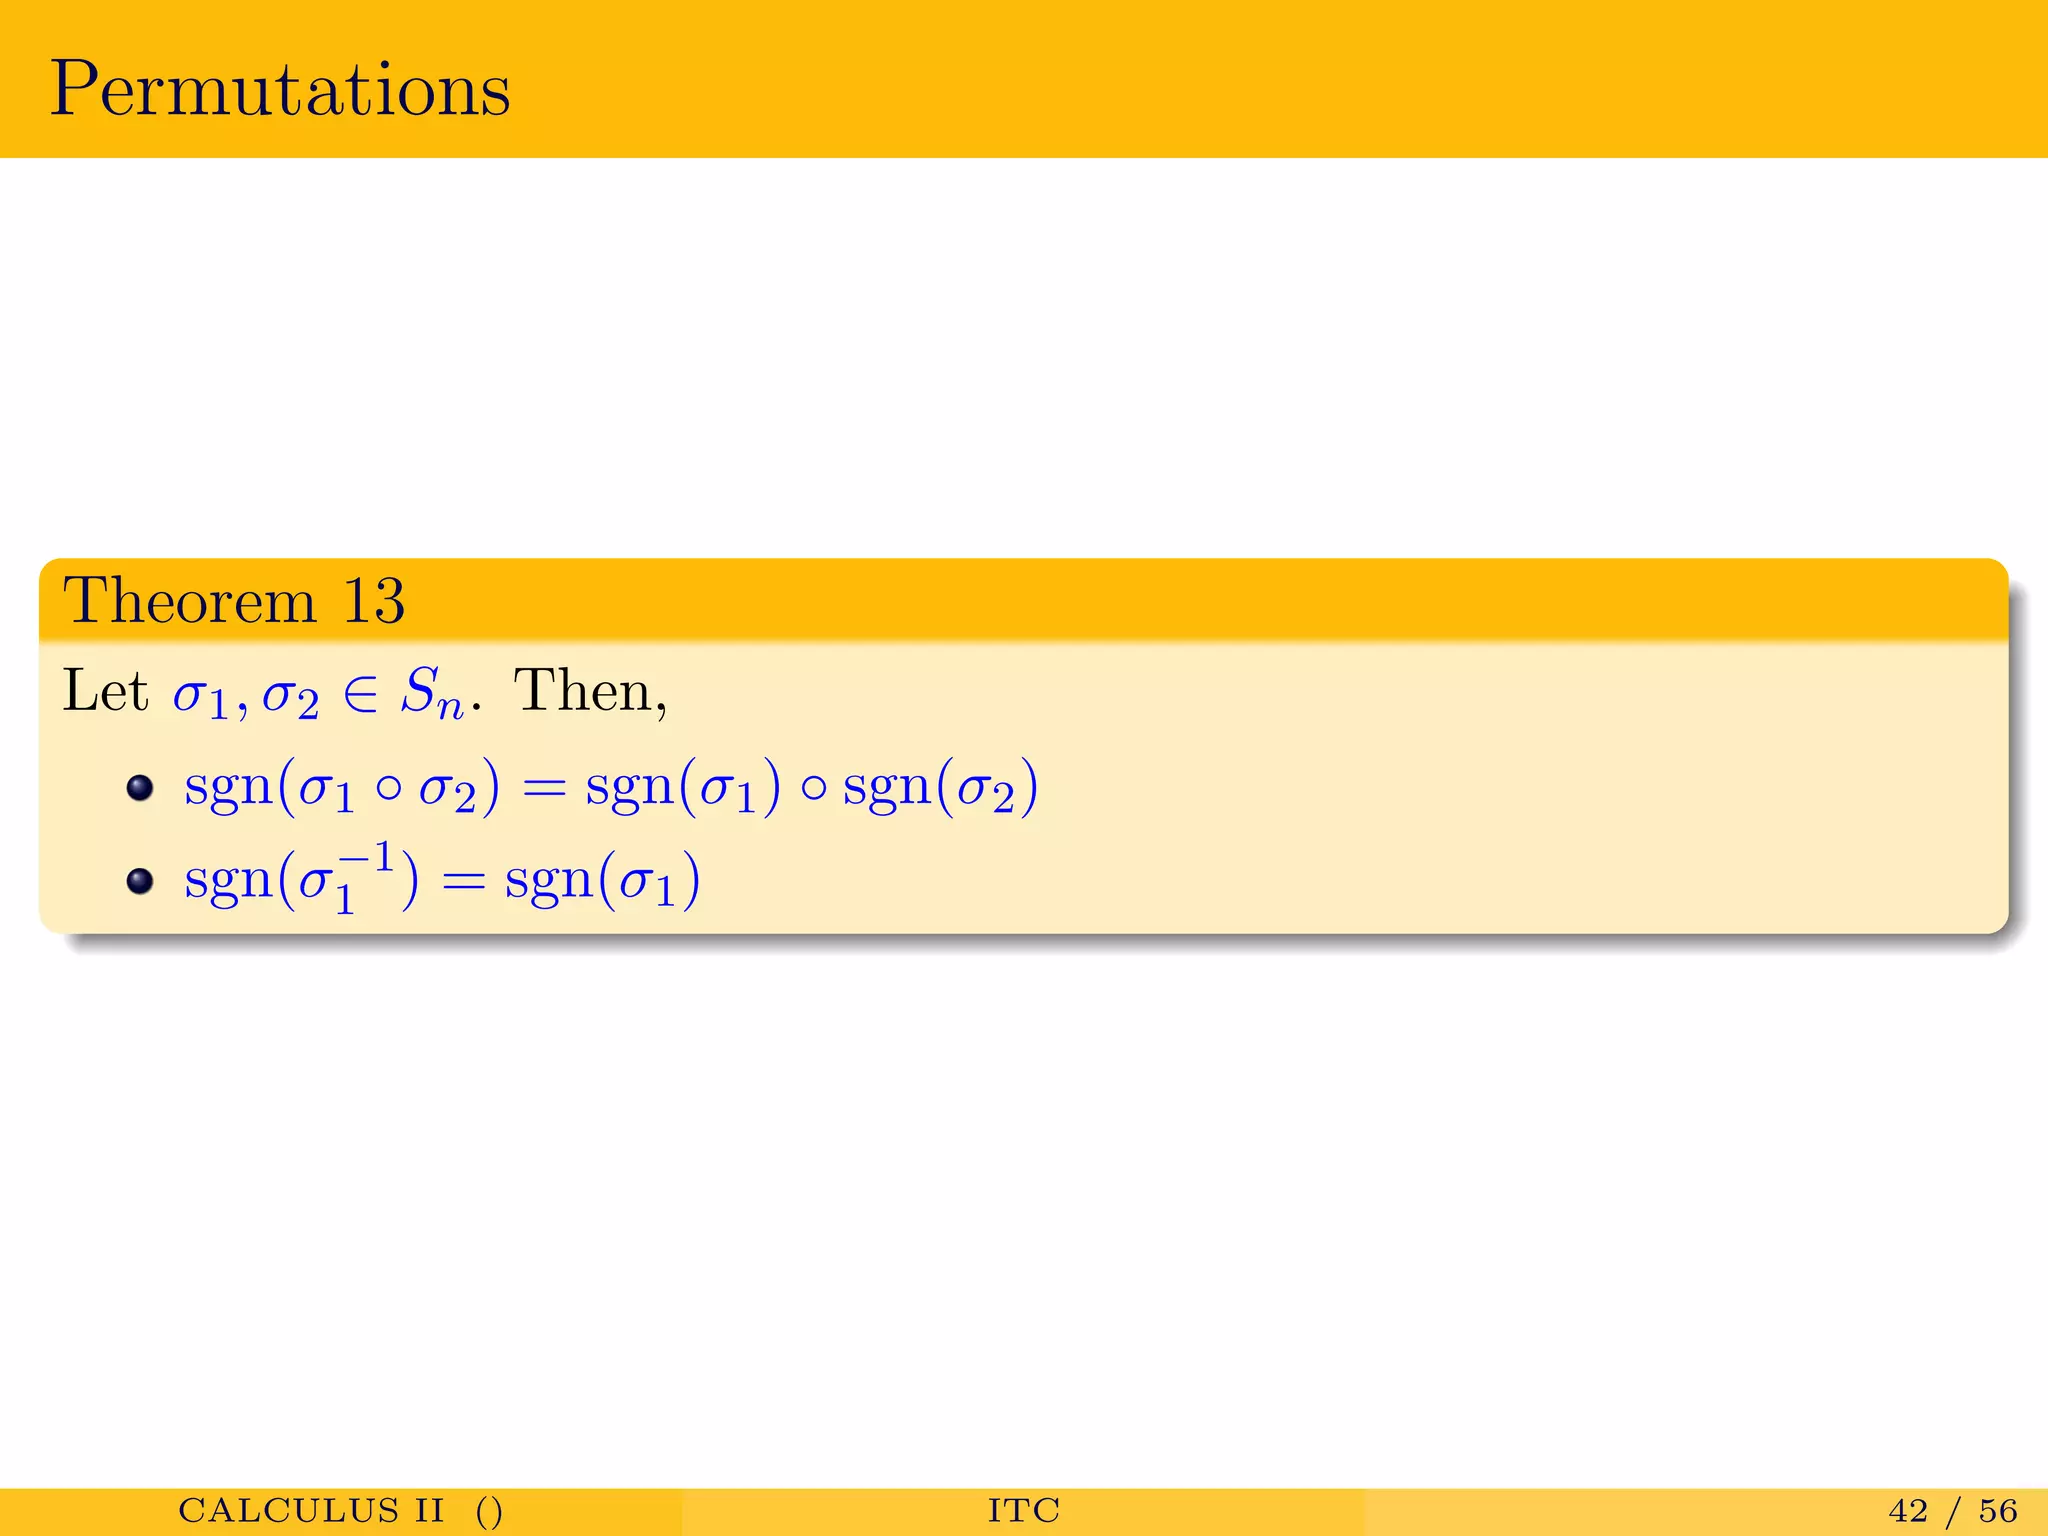Click 'CALCULUS II ()' in the footer
The height and width of the screenshot is (1536, 2048).
tap(341, 1510)
